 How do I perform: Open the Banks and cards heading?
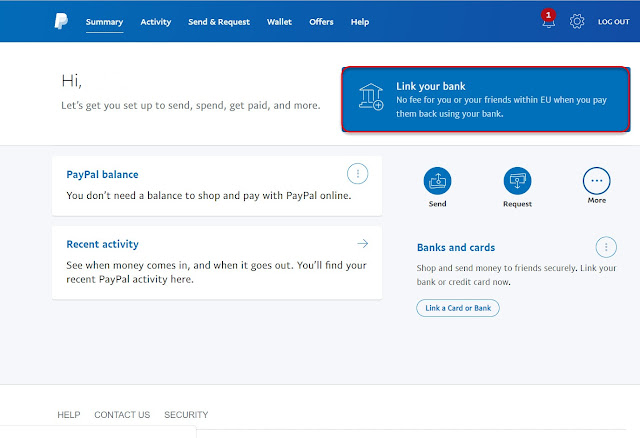(x=456, y=247)
